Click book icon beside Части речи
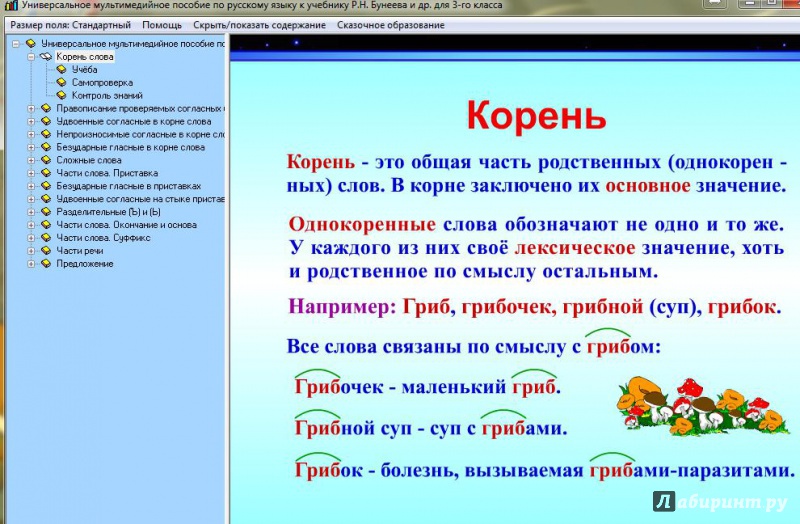The height and width of the screenshot is (524, 800). (x=46, y=251)
